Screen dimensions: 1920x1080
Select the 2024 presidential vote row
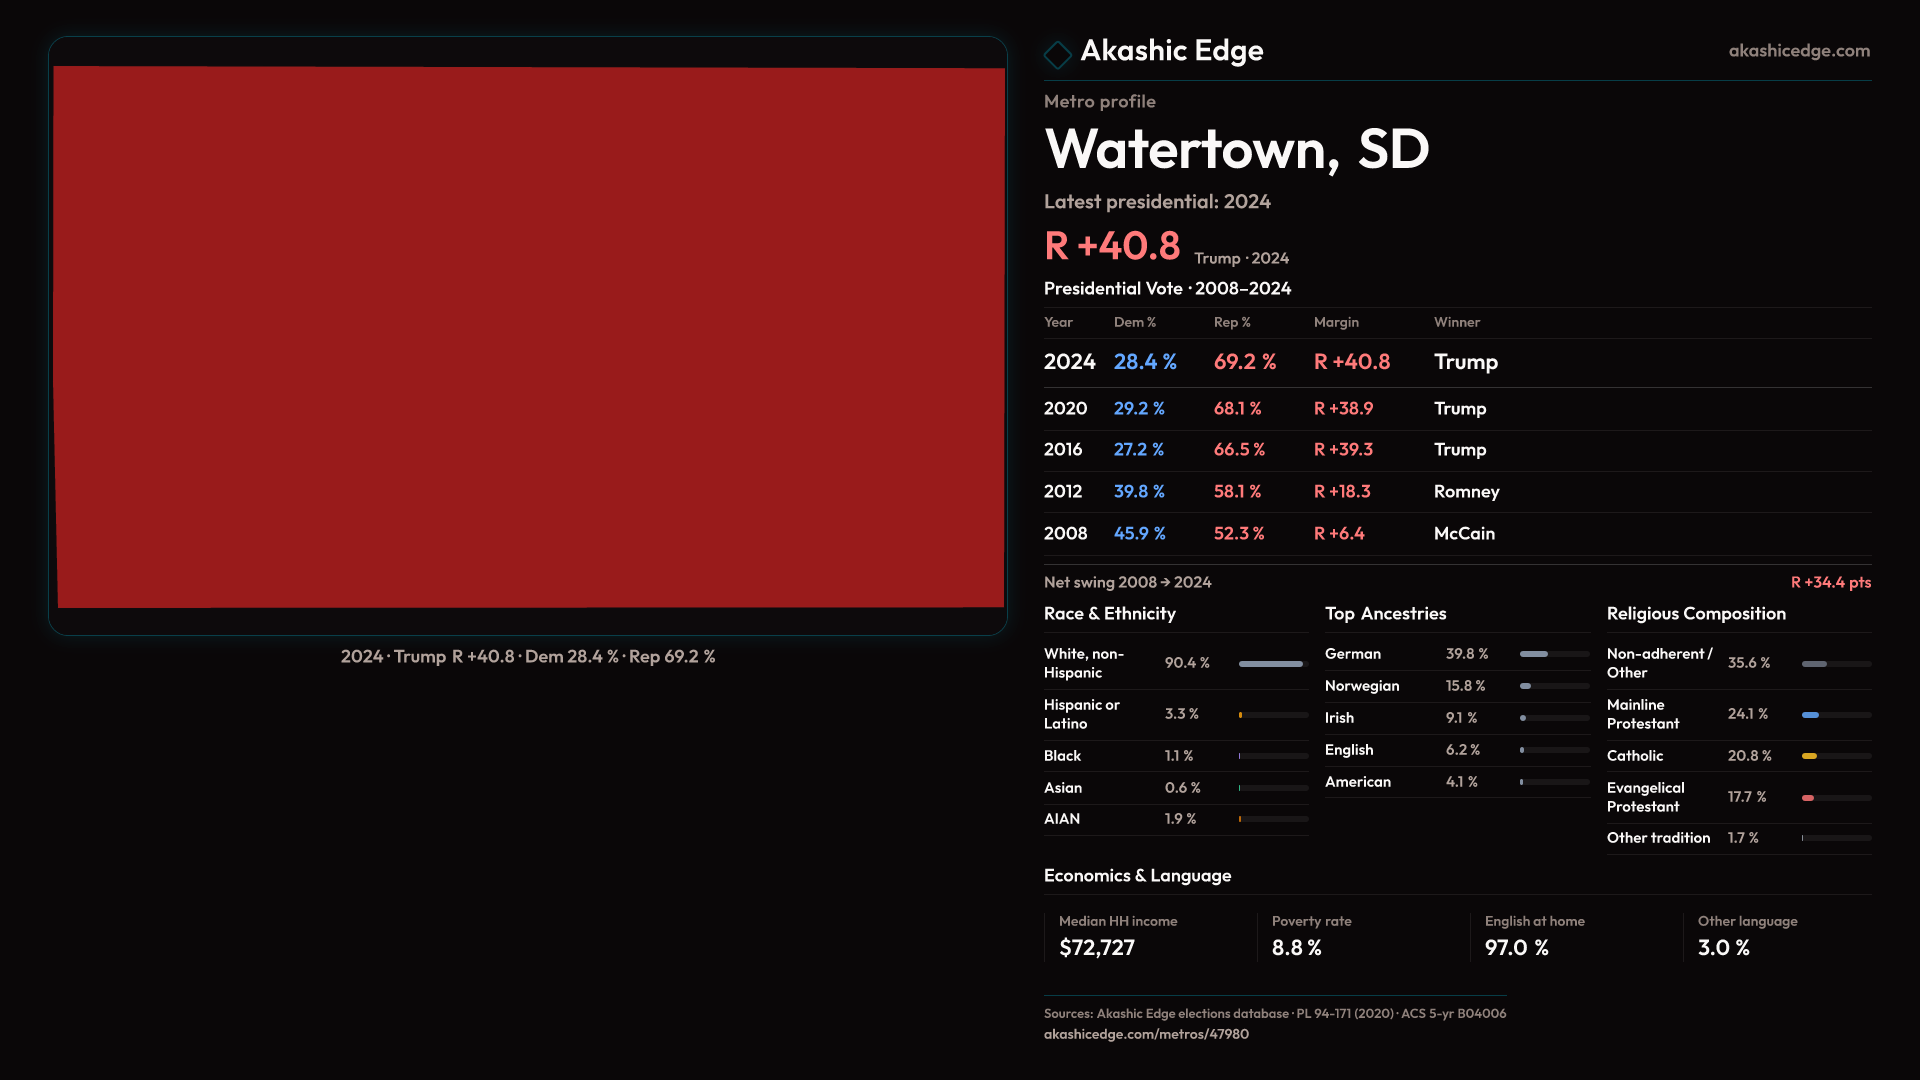(x=1270, y=362)
